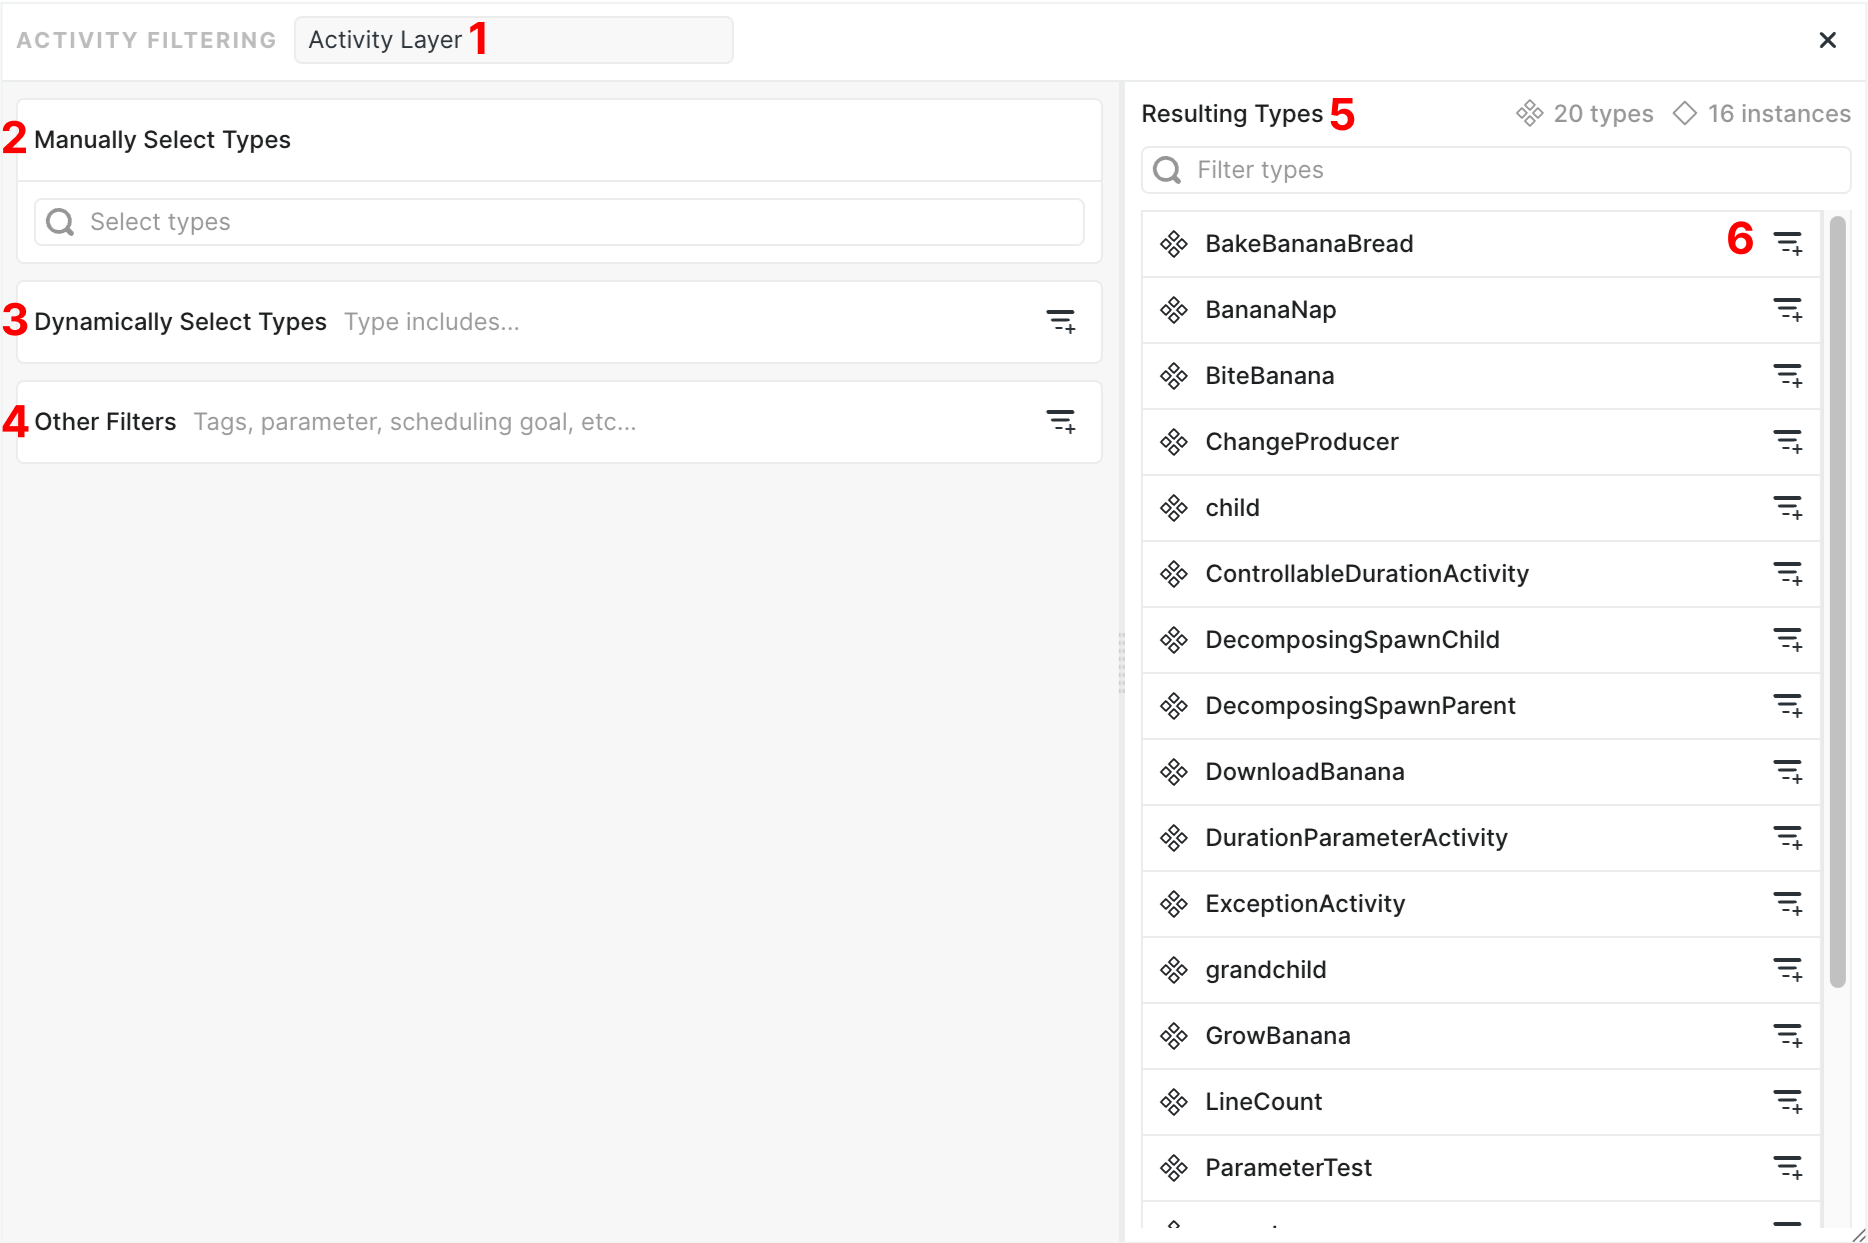1868x1243 pixels.
Task: Add filter for ExceptionActivity type
Action: [x=1789, y=903]
